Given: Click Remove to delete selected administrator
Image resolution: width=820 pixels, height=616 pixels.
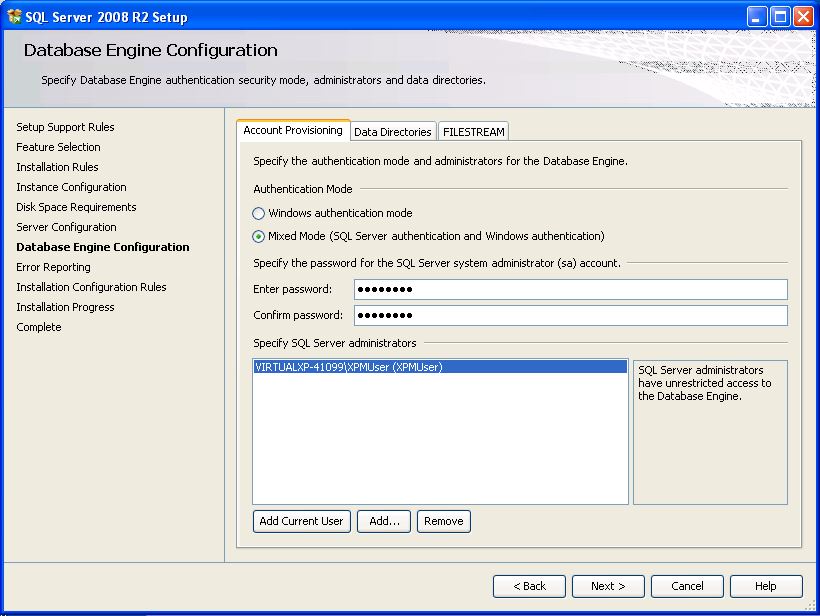Looking at the screenshot, I should tap(443, 522).
